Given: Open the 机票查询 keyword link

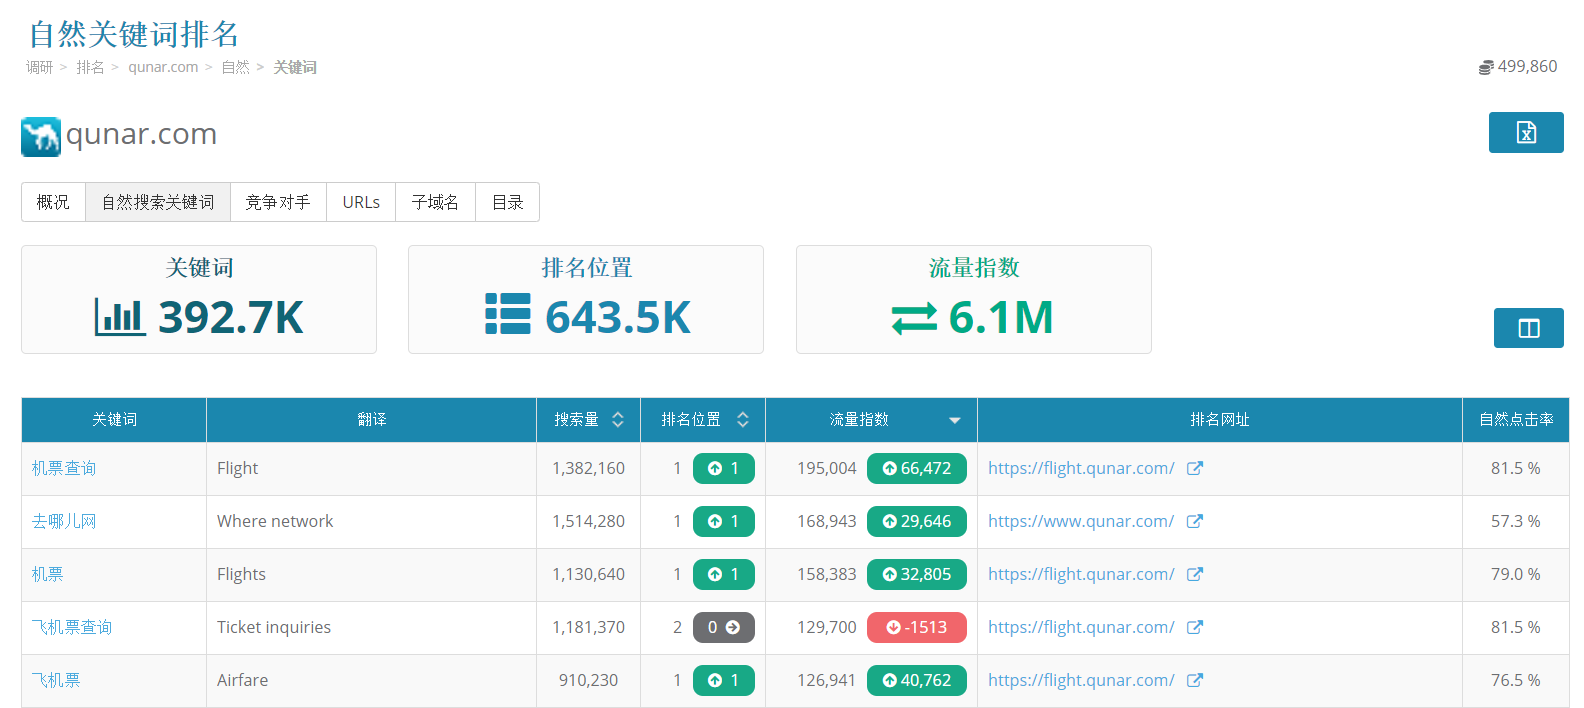Looking at the screenshot, I should click(x=64, y=468).
